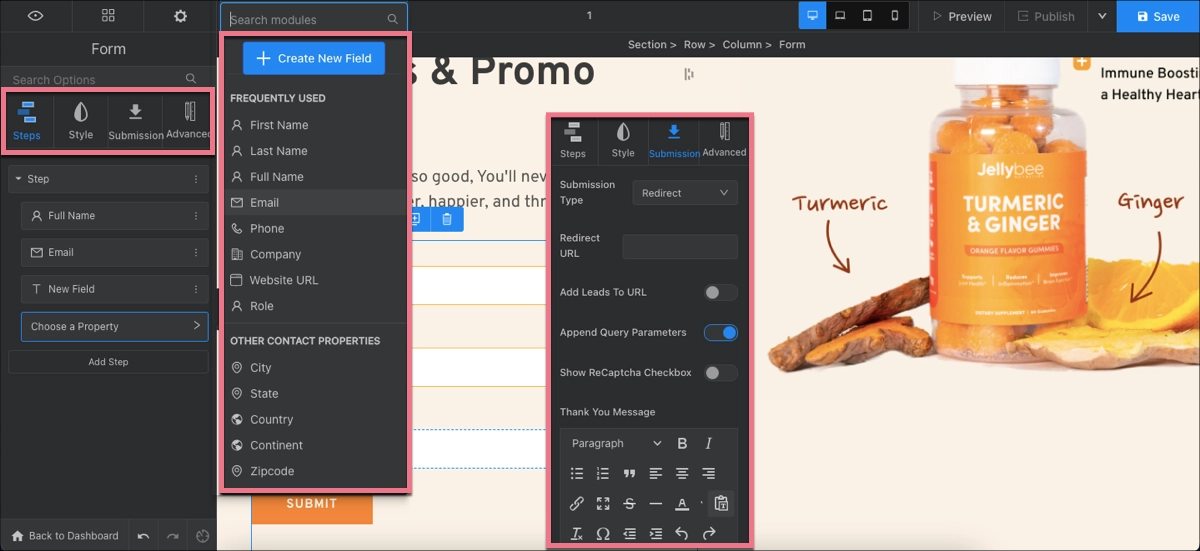Screen dimensions: 1200x551
Task: Align text center in message editor
Action: pos(682,473)
